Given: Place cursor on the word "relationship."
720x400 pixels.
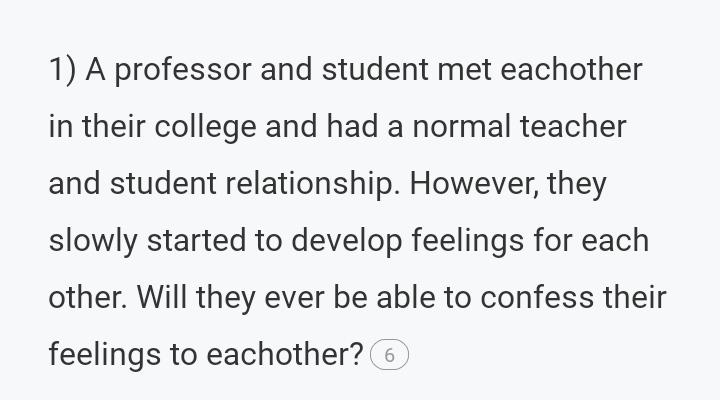Looking at the screenshot, I should tap(313, 185).
